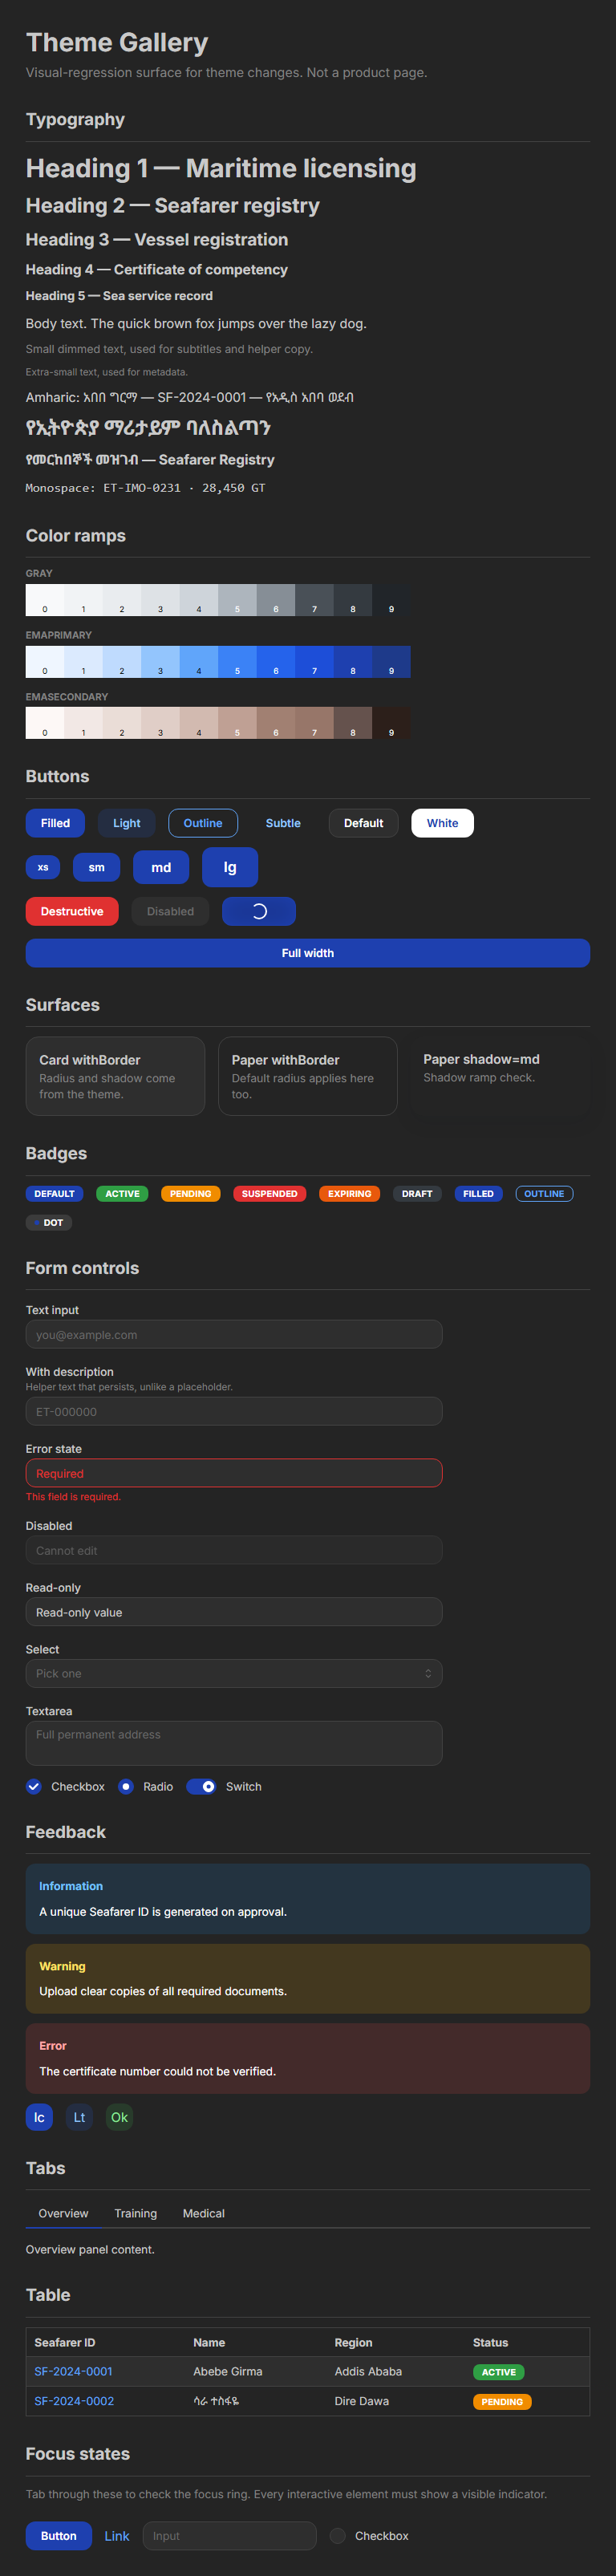Select EMAPRIMARY ramp swatch 6
The image size is (616, 2576).
276,662
